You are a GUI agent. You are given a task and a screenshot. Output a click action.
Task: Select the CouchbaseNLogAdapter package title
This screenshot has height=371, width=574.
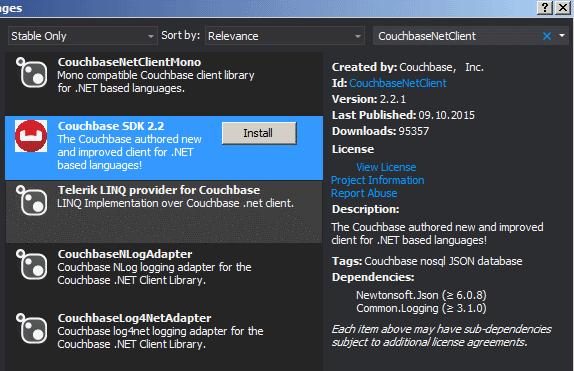click(x=125, y=254)
